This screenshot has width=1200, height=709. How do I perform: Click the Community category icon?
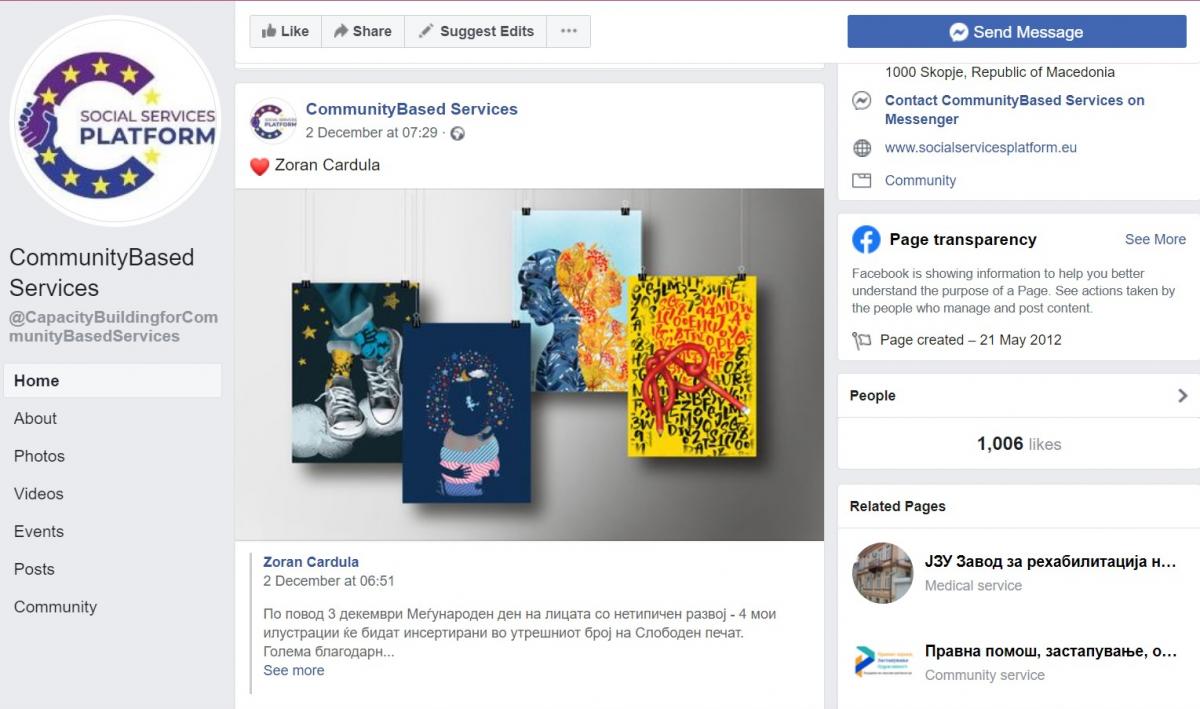click(861, 181)
